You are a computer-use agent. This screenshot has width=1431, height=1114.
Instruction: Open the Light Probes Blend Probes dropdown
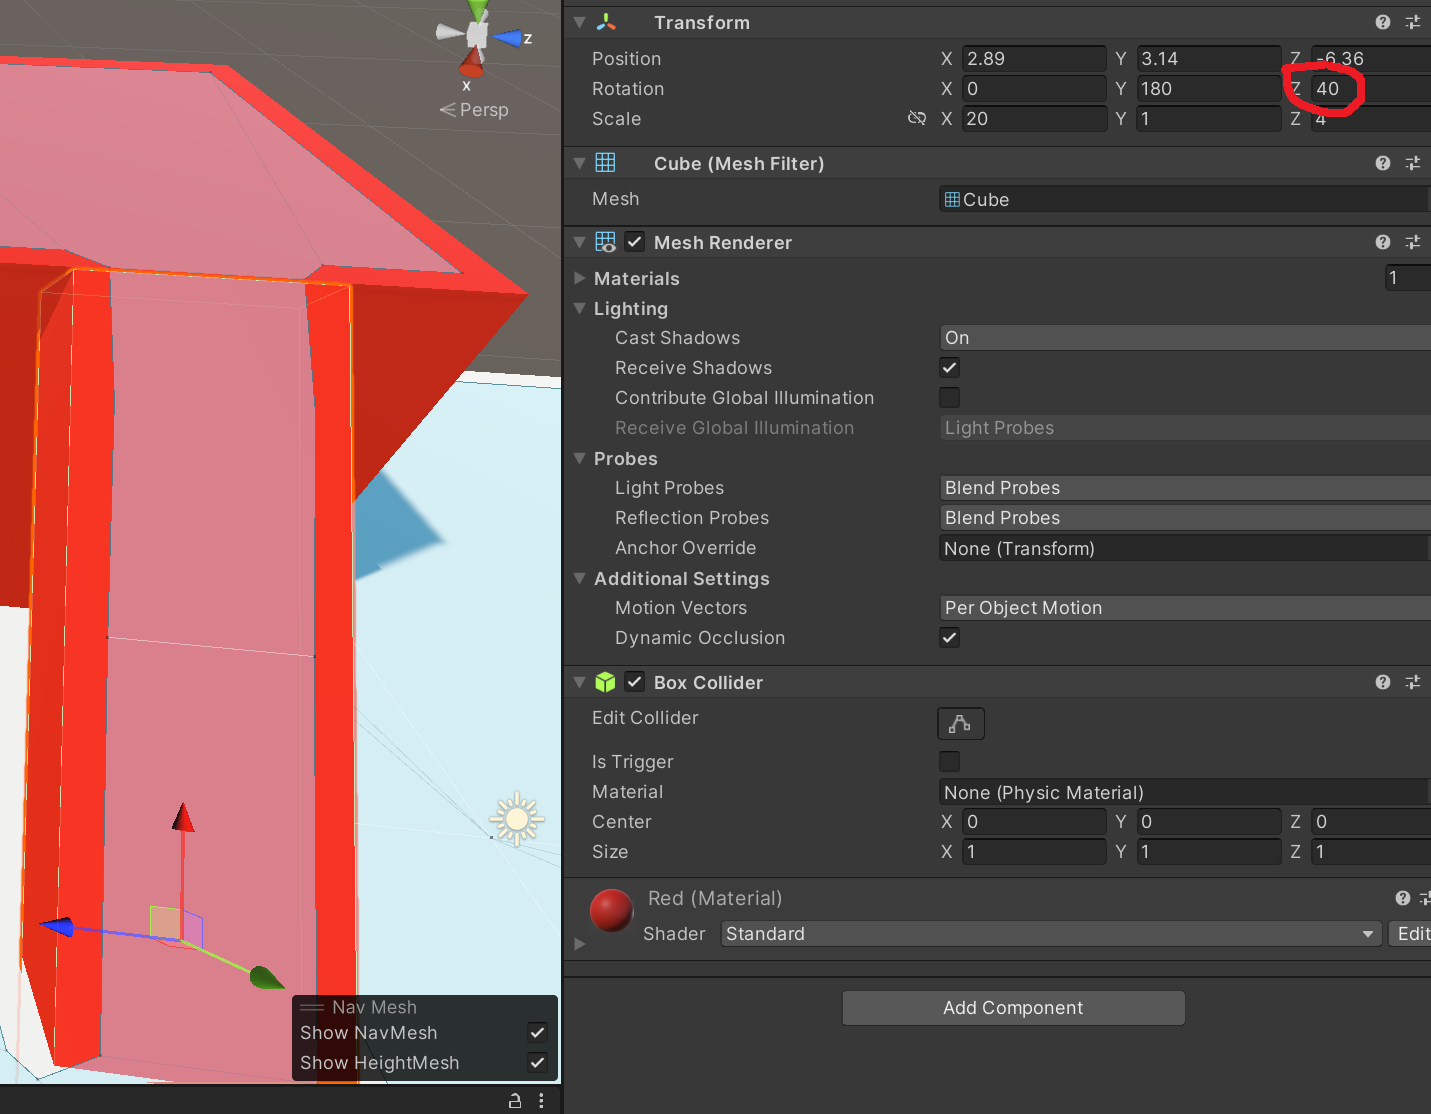pos(1185,488)
